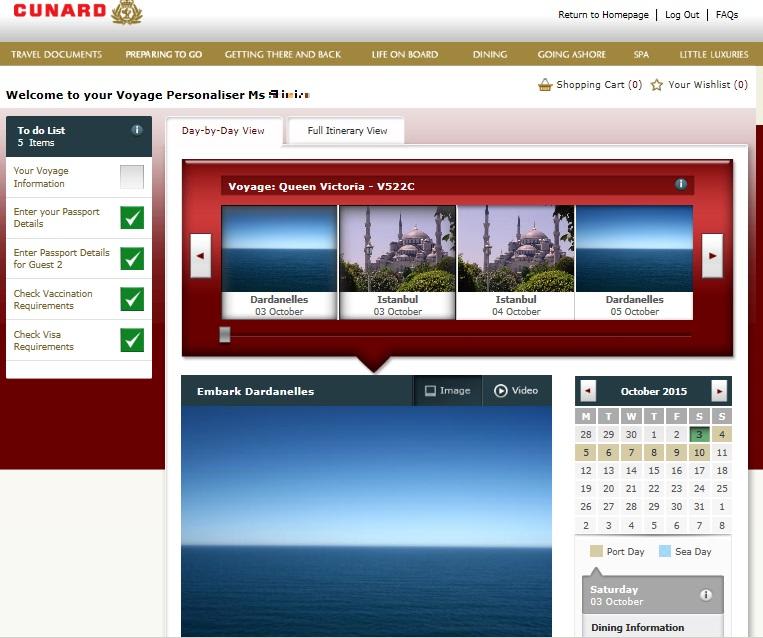Open Getting There And Back menu
The width and height of the screenshot is (763, 638).
(x=283, y=55)
